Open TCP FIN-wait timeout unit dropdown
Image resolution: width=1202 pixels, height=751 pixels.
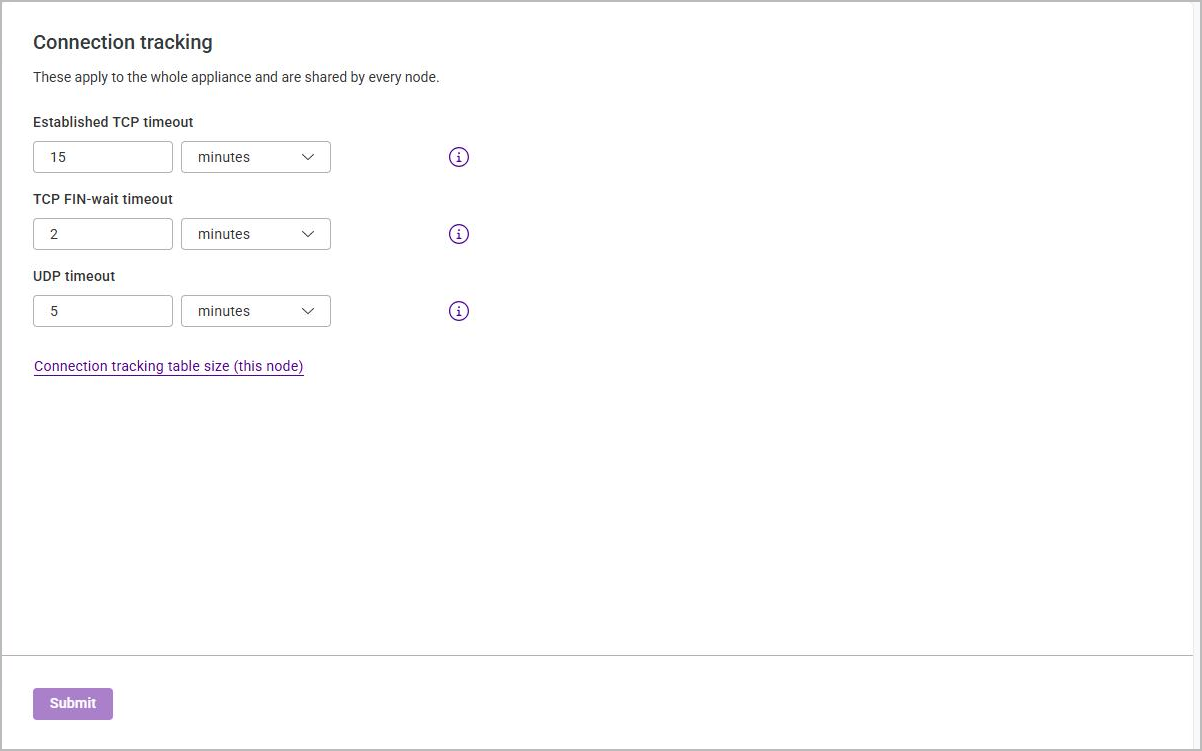[256, 234]
